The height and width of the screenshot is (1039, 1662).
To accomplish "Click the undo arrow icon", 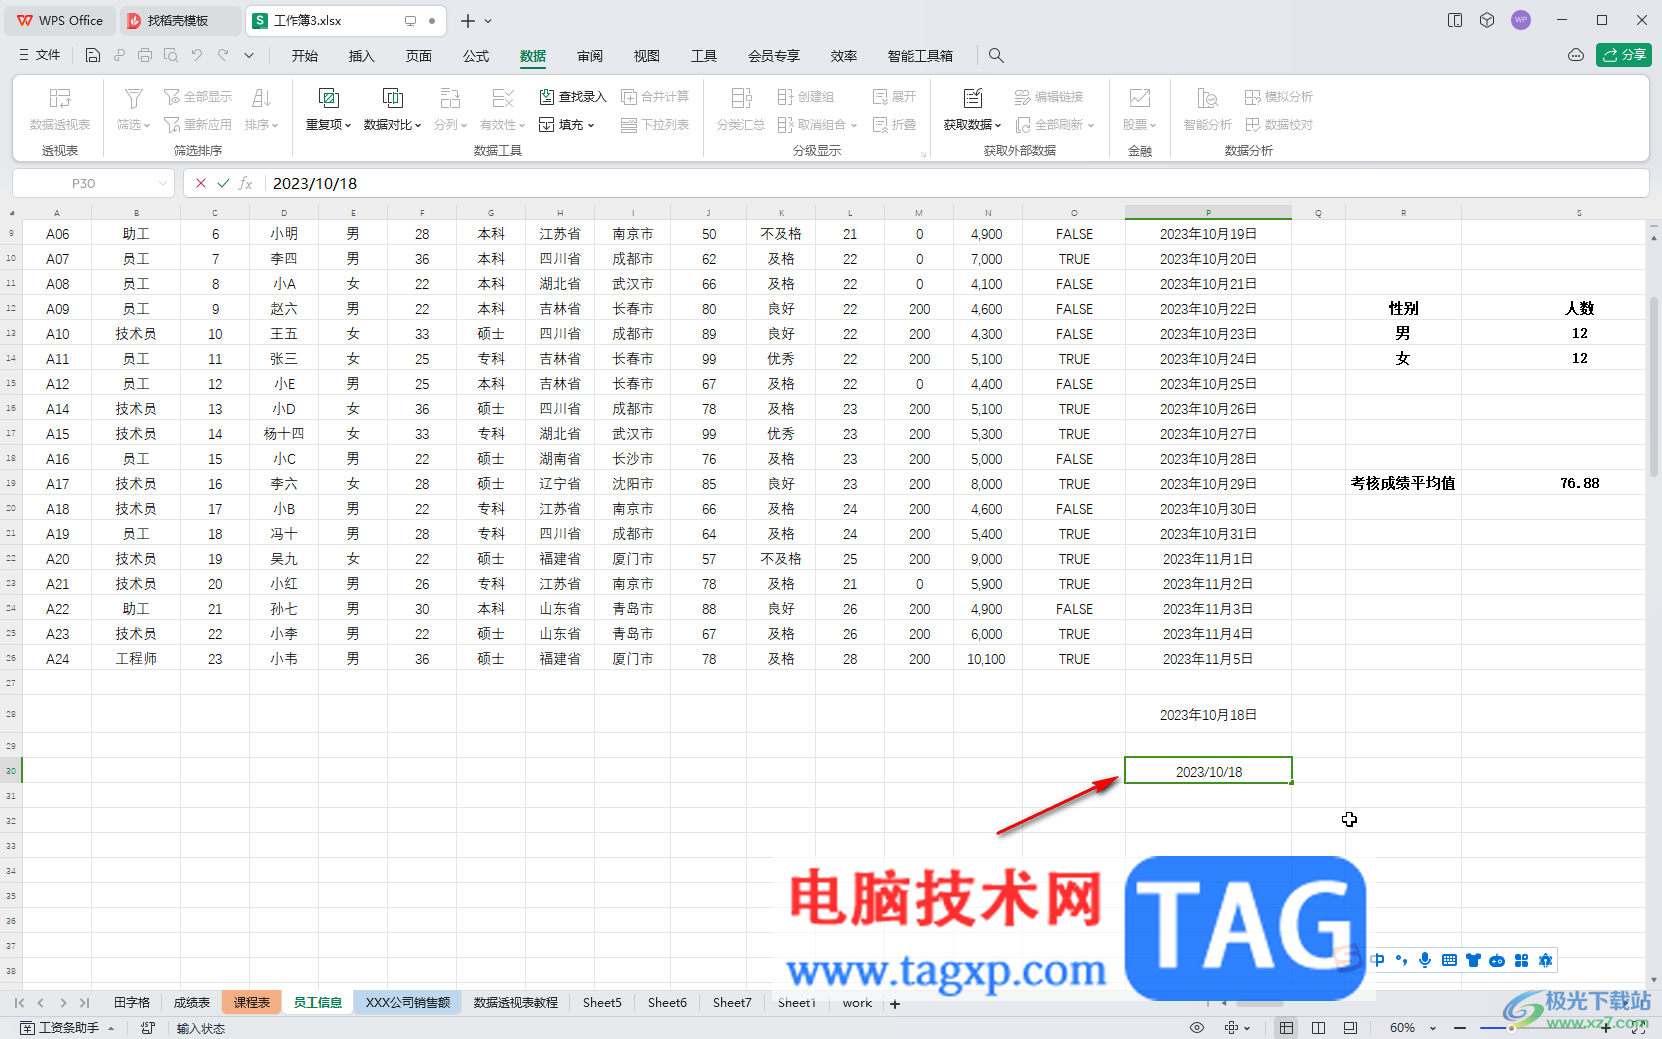I will [x=197, y=56].
